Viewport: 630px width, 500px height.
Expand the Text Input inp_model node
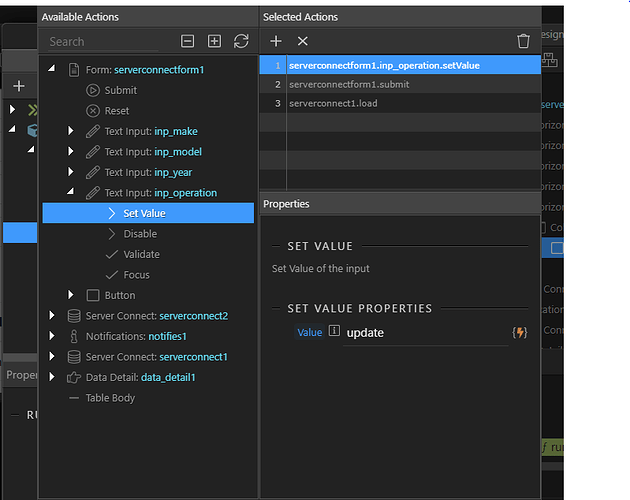point(71,151)
